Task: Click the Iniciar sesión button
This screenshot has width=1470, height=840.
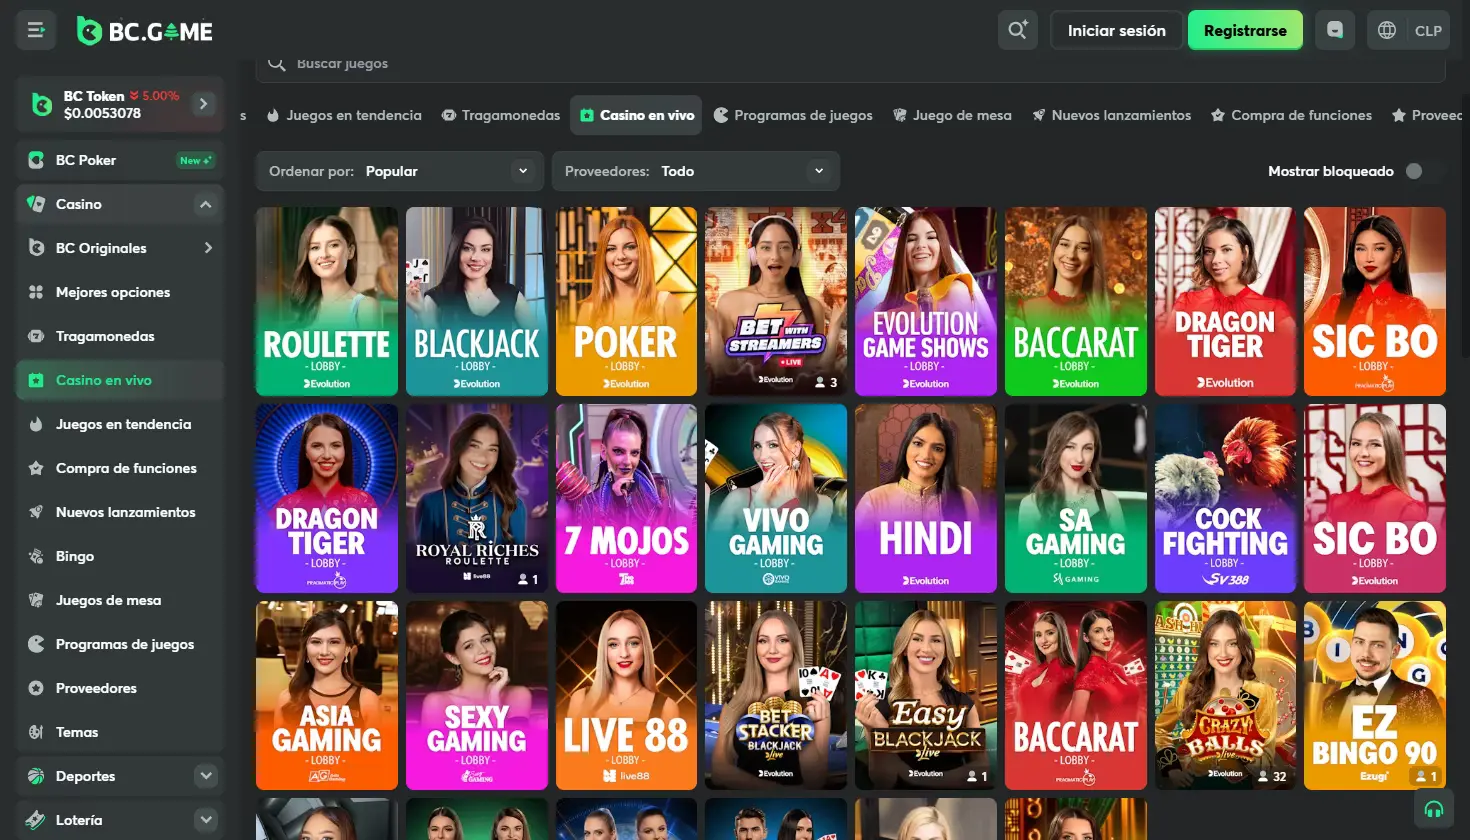Action: tap(1116, 30)
